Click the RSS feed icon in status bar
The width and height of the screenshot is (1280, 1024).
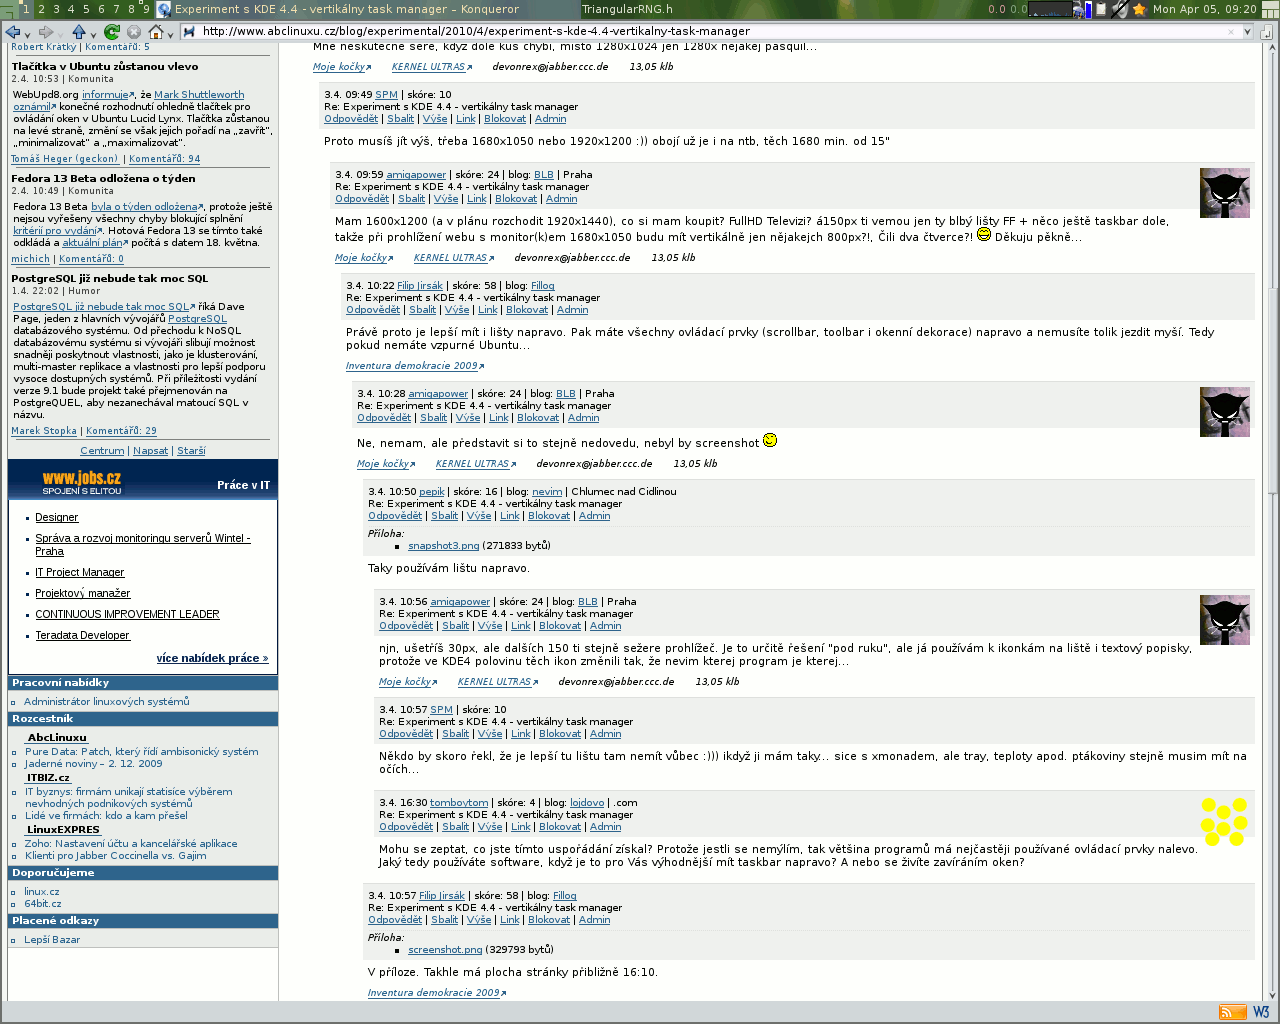pyautogui.click(x=1232, y=1012)
